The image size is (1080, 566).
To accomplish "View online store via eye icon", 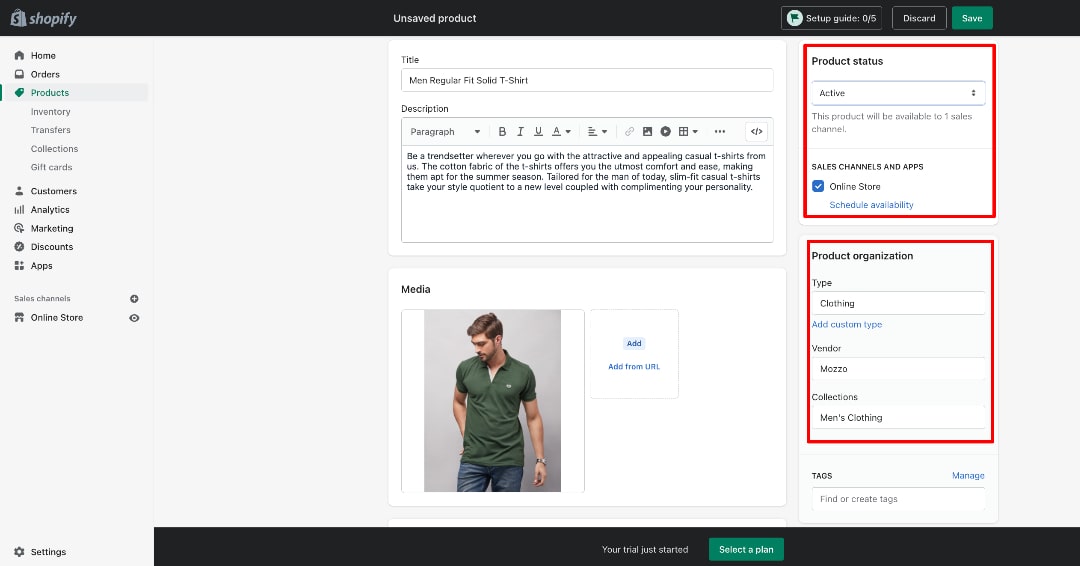I will tap(134, 318).
